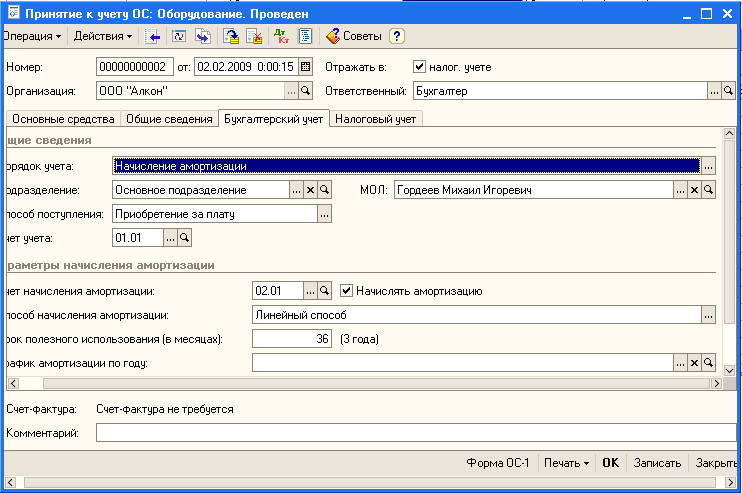Click ellipsis button for Способ поступления
This screenshot has width=742, height=493.
[324, 213]
